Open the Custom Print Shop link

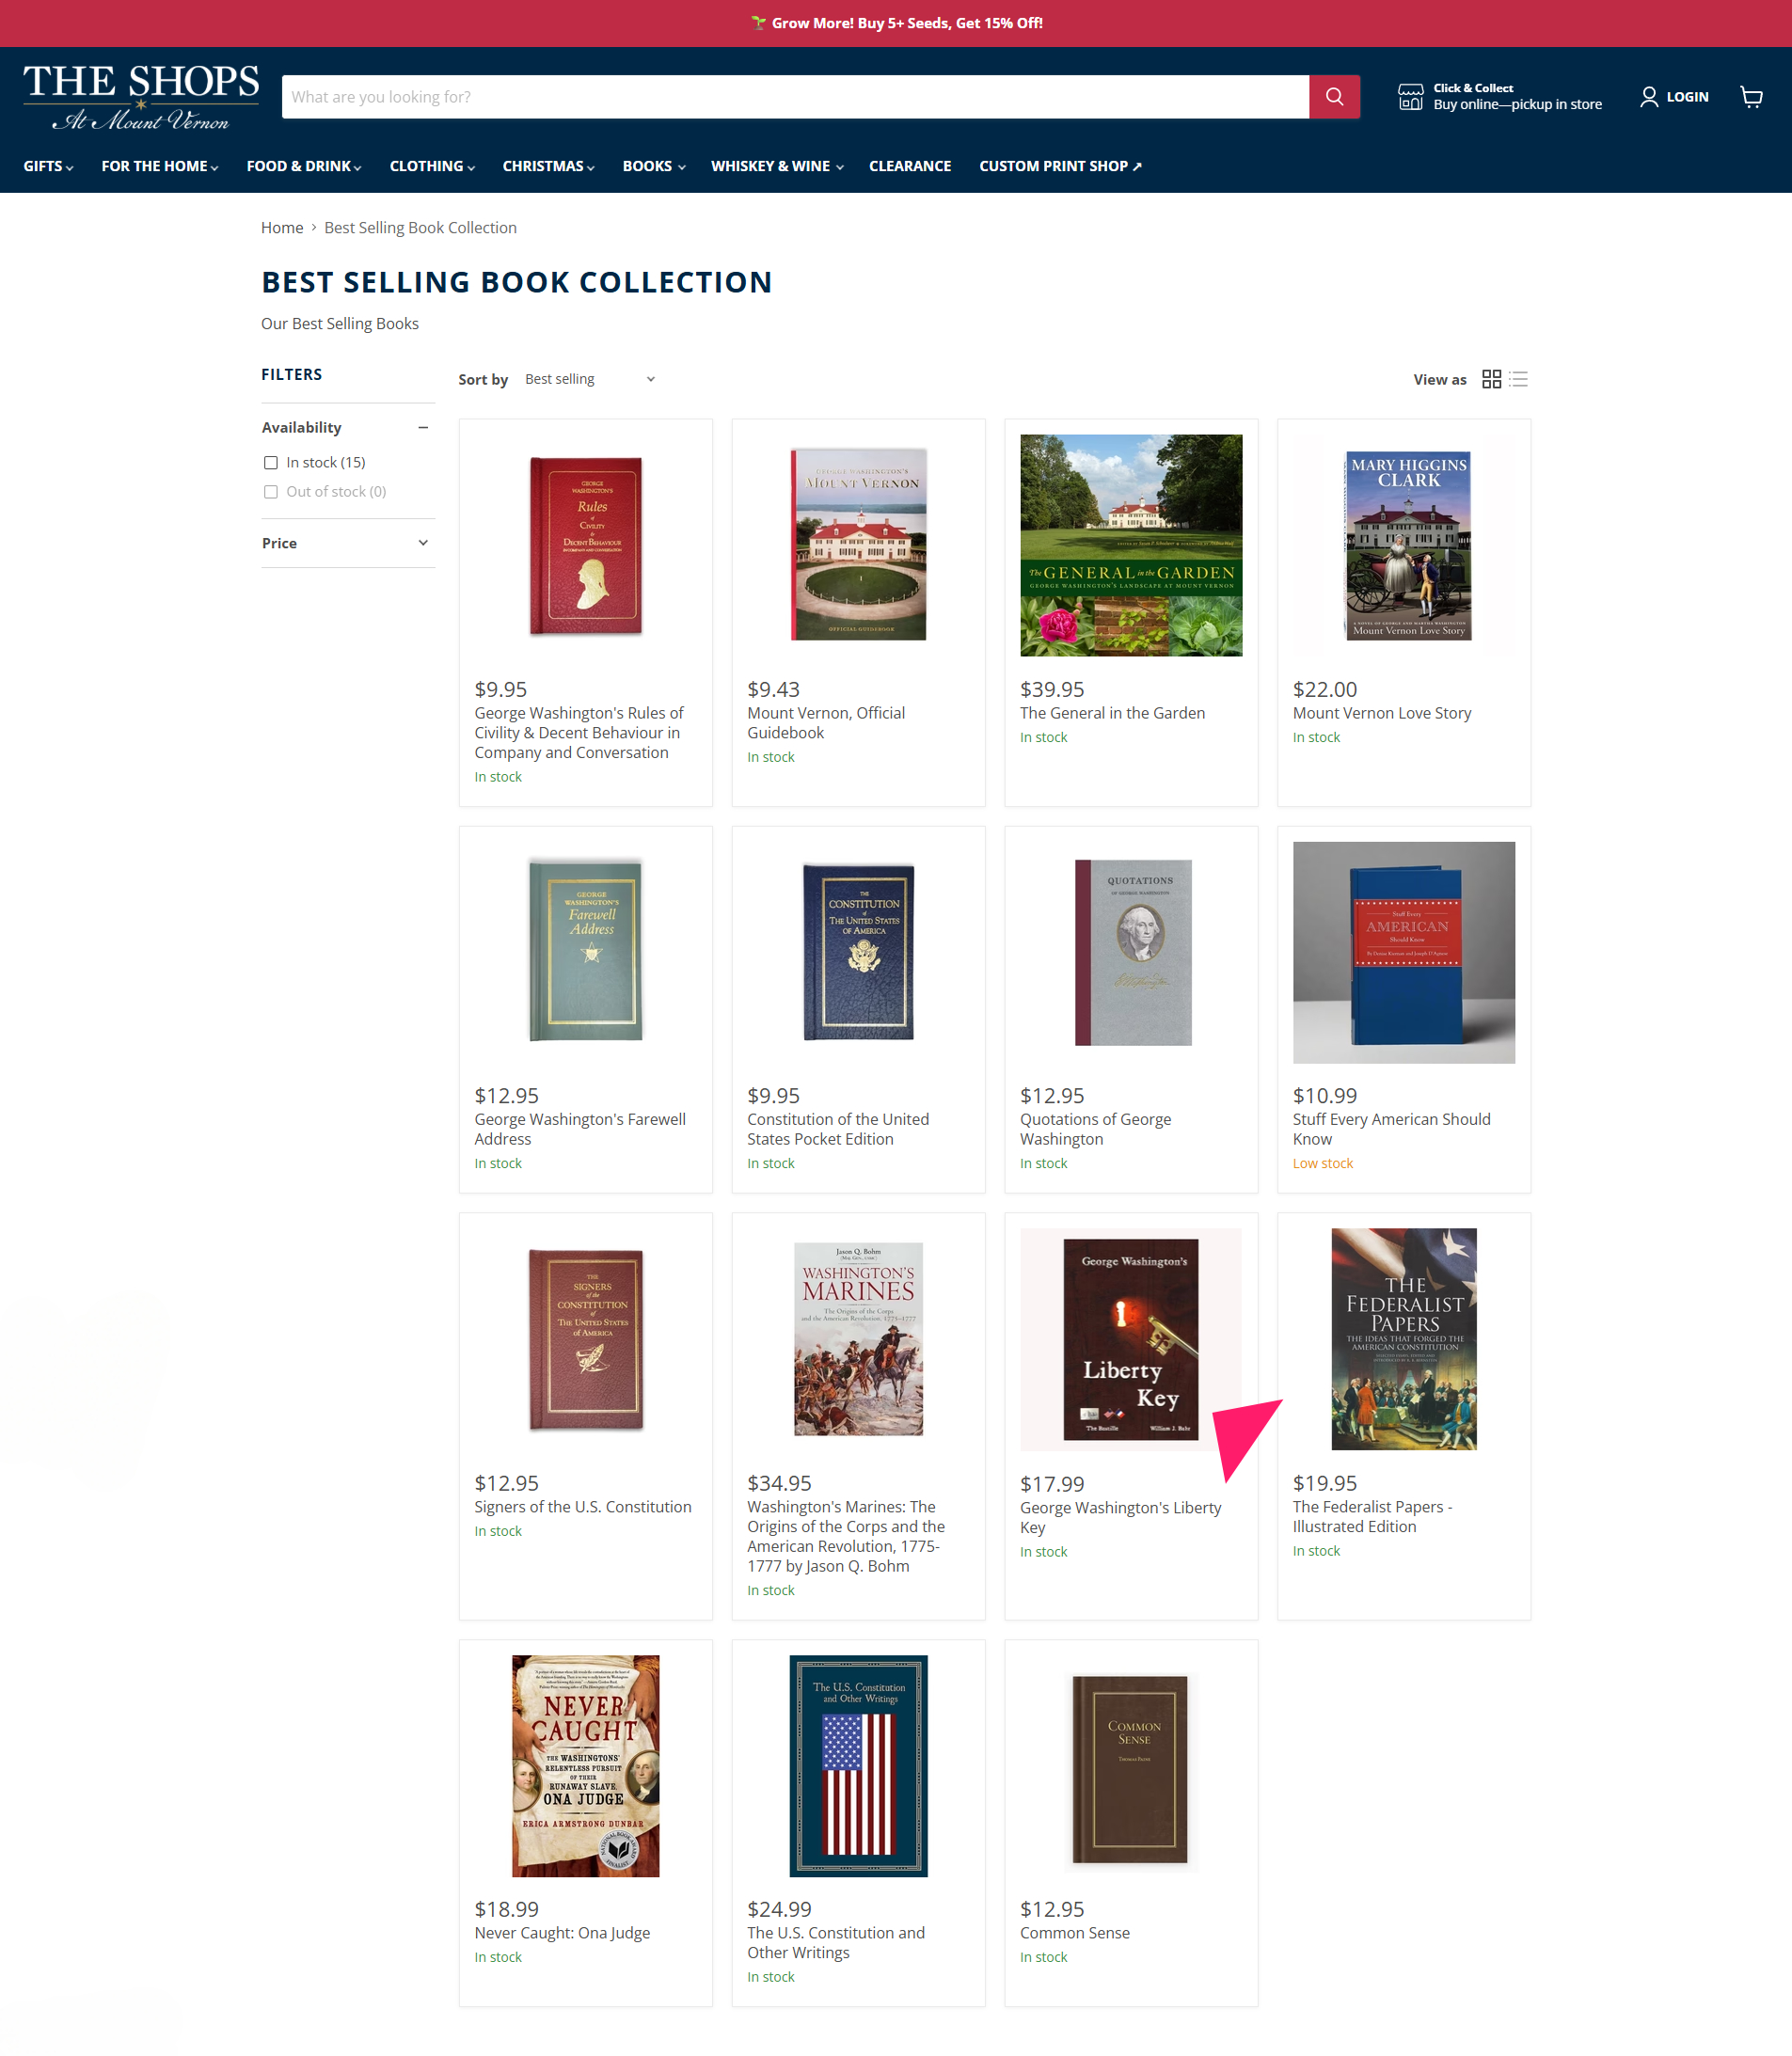point(1060,166)
